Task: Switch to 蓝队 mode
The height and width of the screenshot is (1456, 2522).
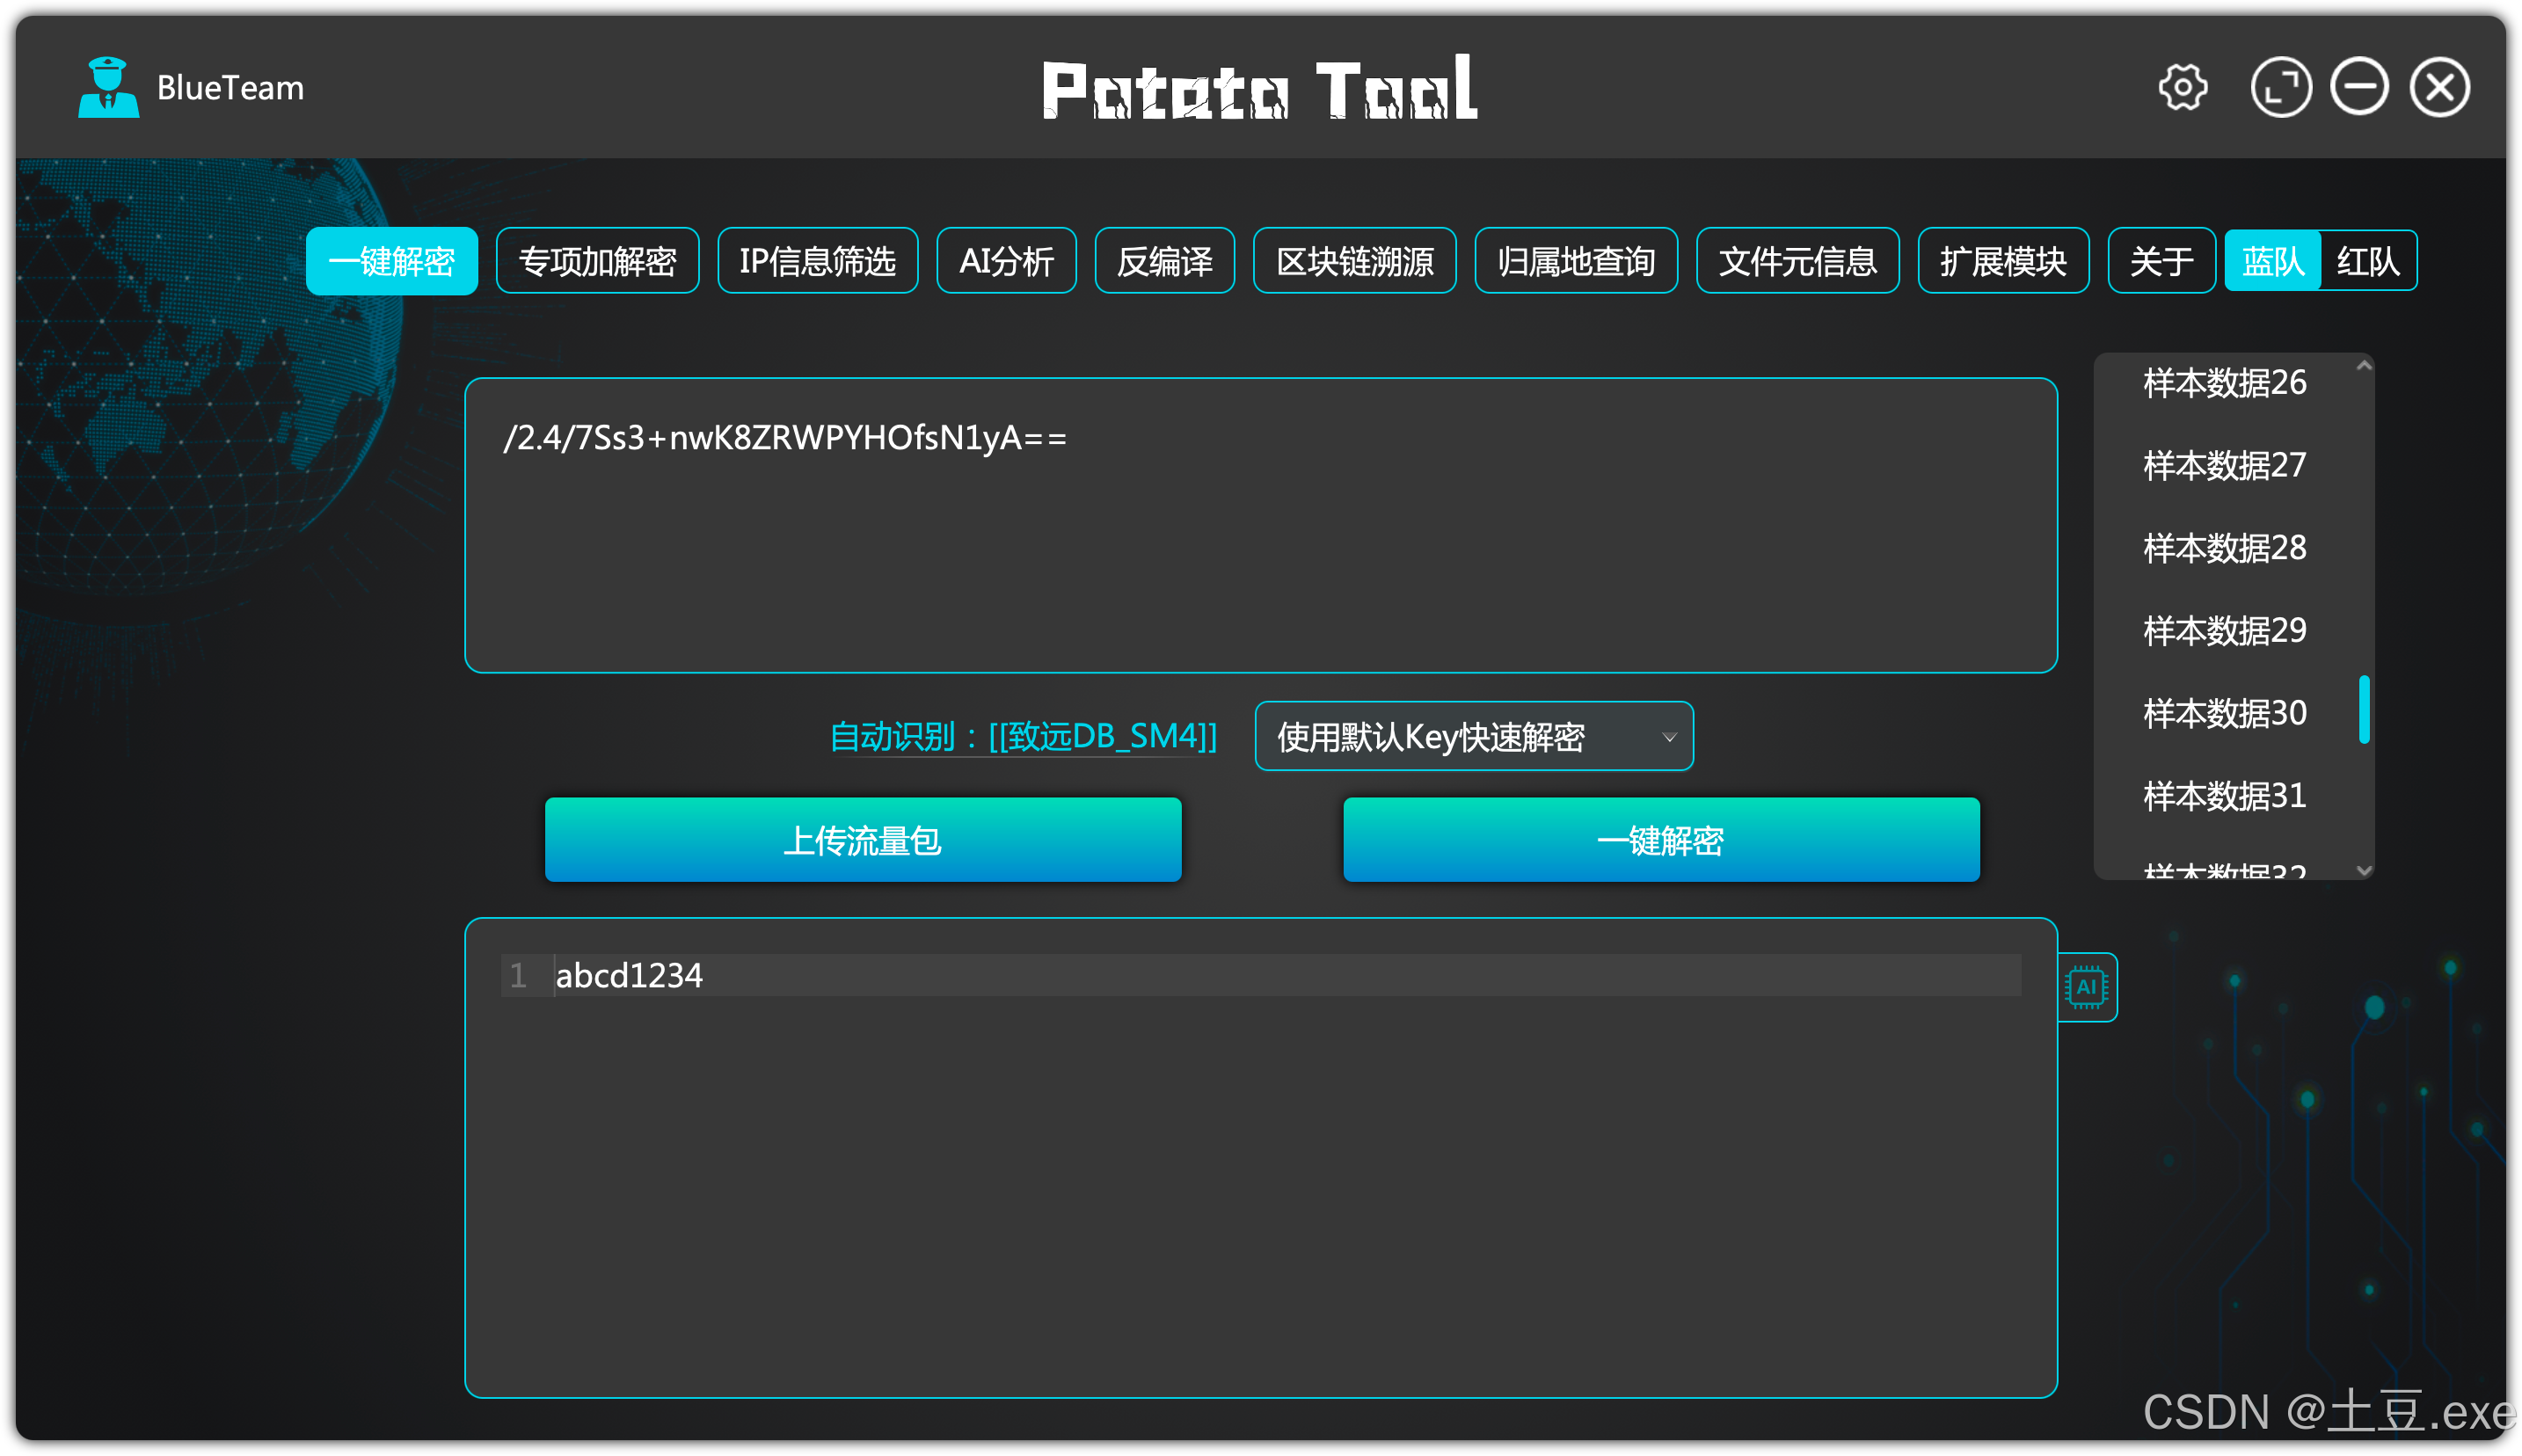Action: click(x=2271, y=261)
